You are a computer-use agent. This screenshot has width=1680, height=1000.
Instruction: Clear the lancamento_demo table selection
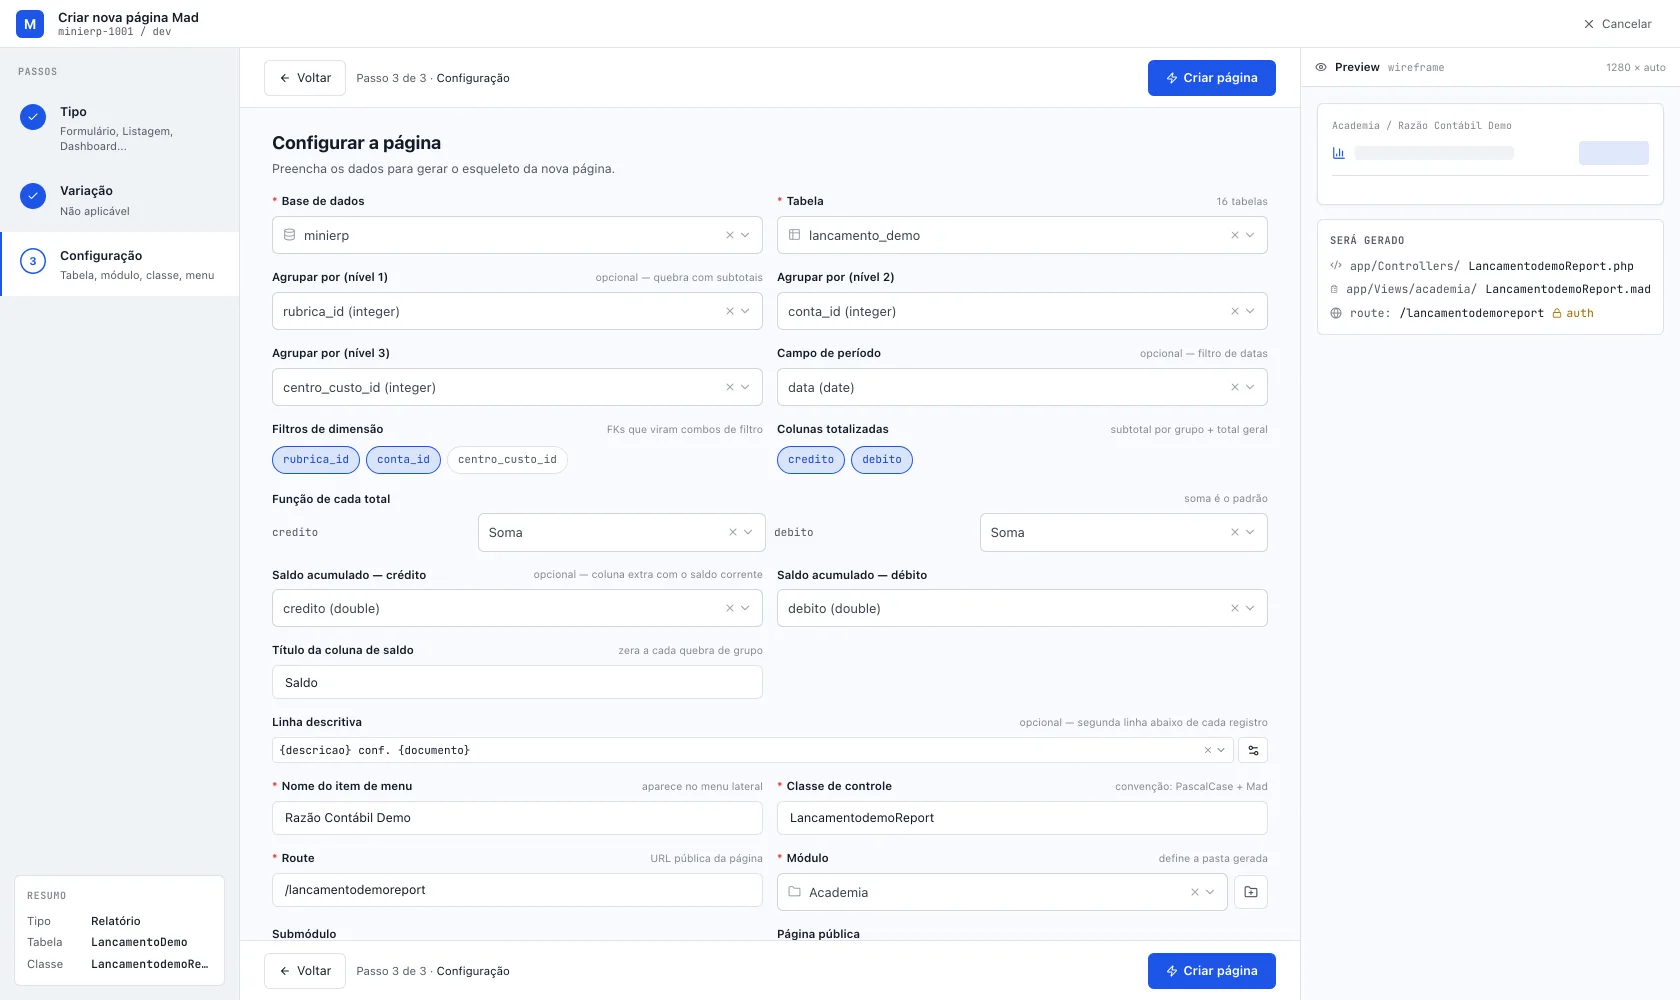click(1235, 235)
